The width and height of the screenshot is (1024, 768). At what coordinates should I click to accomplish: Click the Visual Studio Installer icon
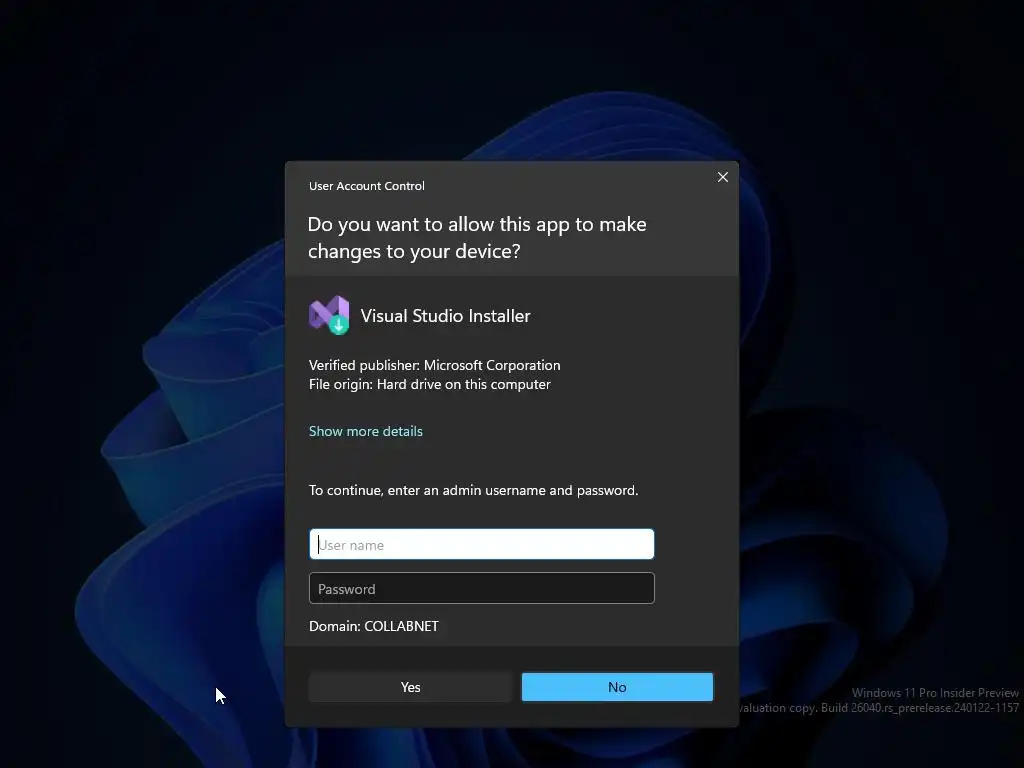[329, 315]
